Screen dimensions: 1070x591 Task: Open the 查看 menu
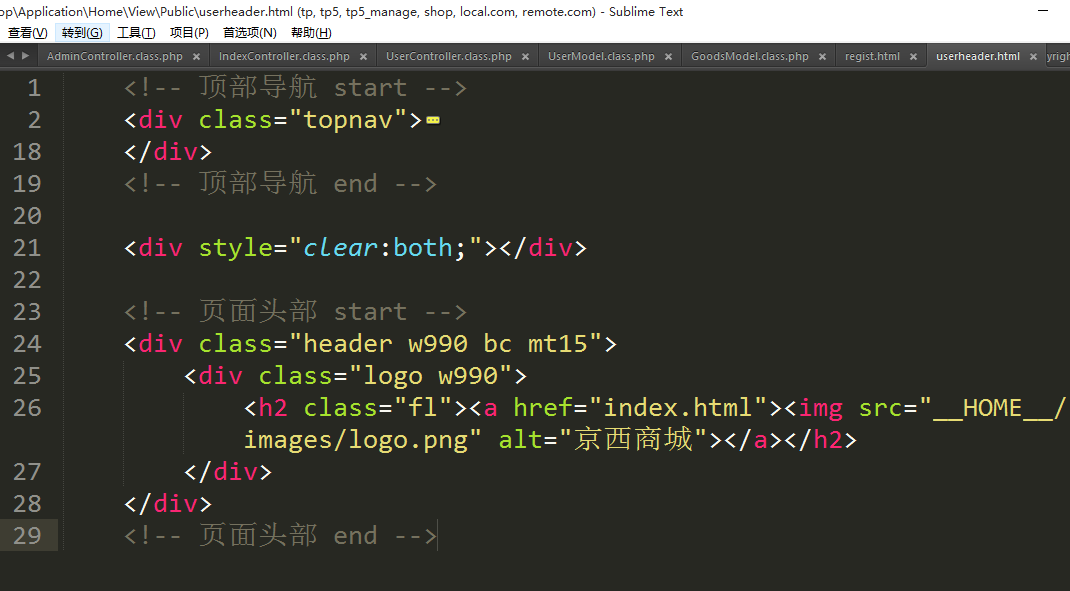(27, 33)
